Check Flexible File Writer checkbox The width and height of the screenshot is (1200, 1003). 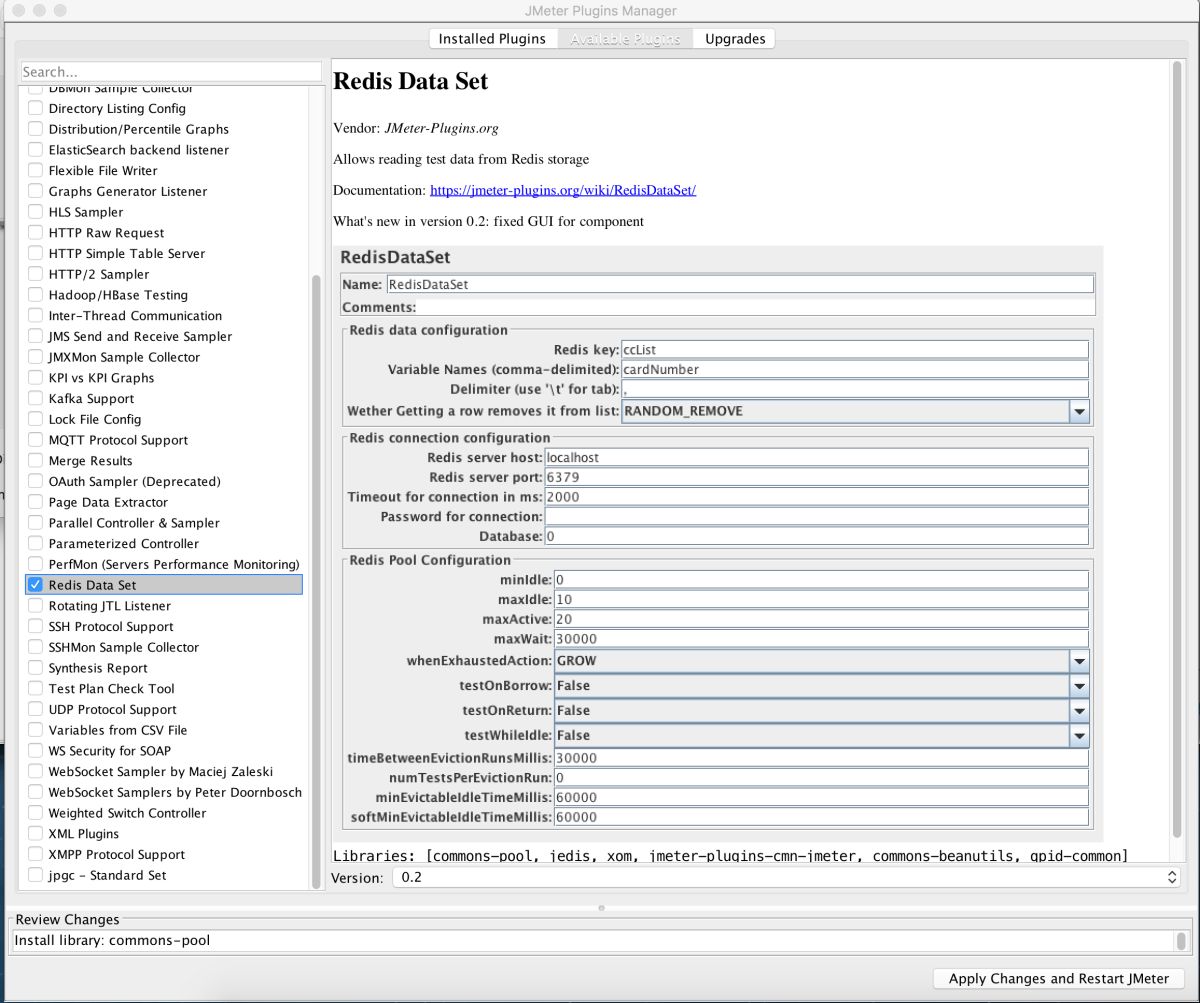(x=35, y=170)
